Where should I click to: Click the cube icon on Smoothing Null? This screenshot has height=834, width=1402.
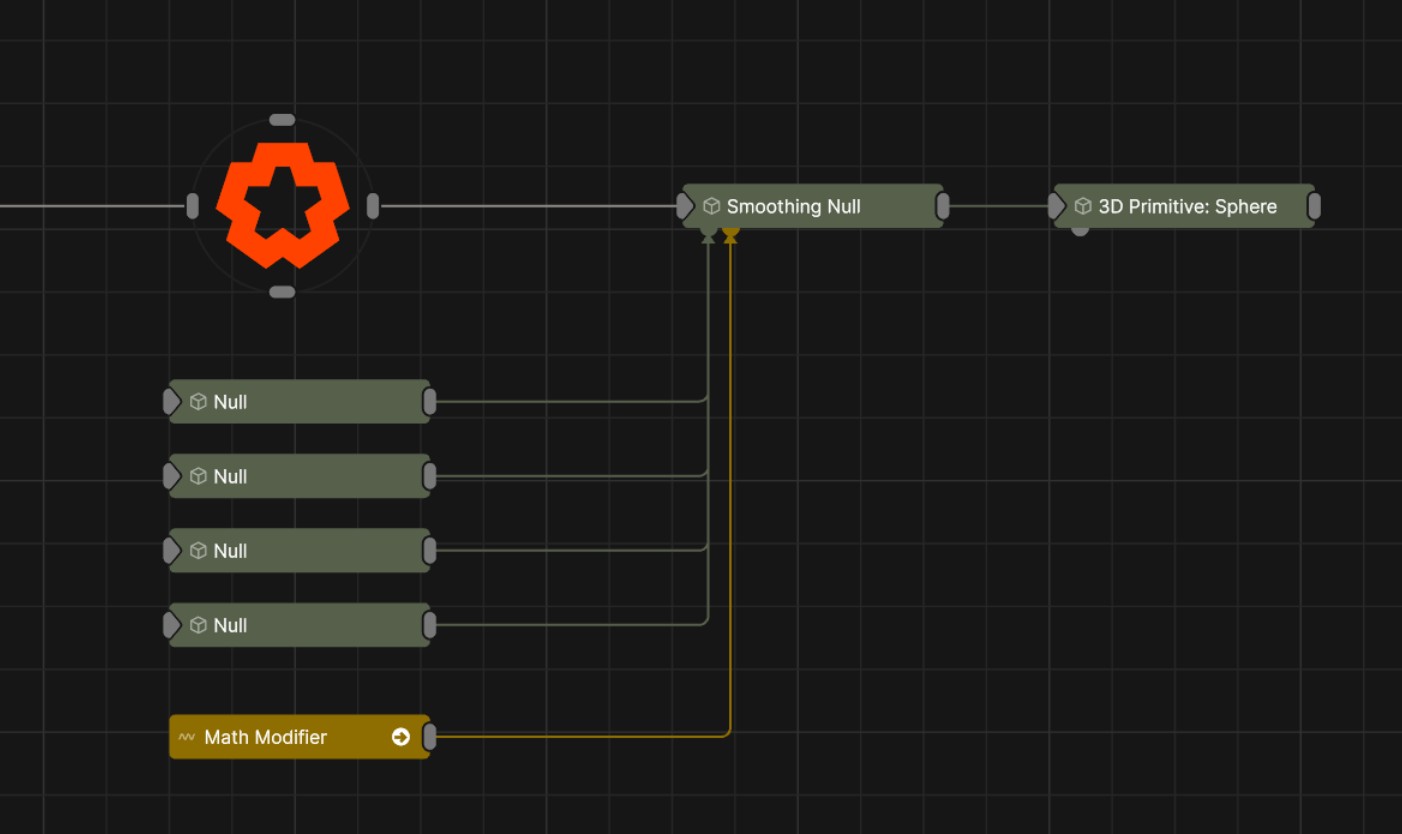click(711, 206)
